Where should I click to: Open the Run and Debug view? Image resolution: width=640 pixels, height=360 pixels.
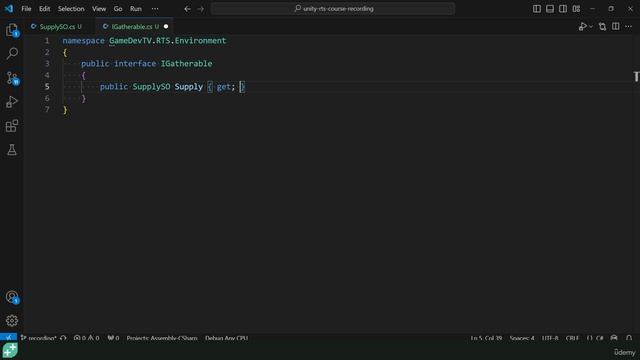[x=12, y=102]
